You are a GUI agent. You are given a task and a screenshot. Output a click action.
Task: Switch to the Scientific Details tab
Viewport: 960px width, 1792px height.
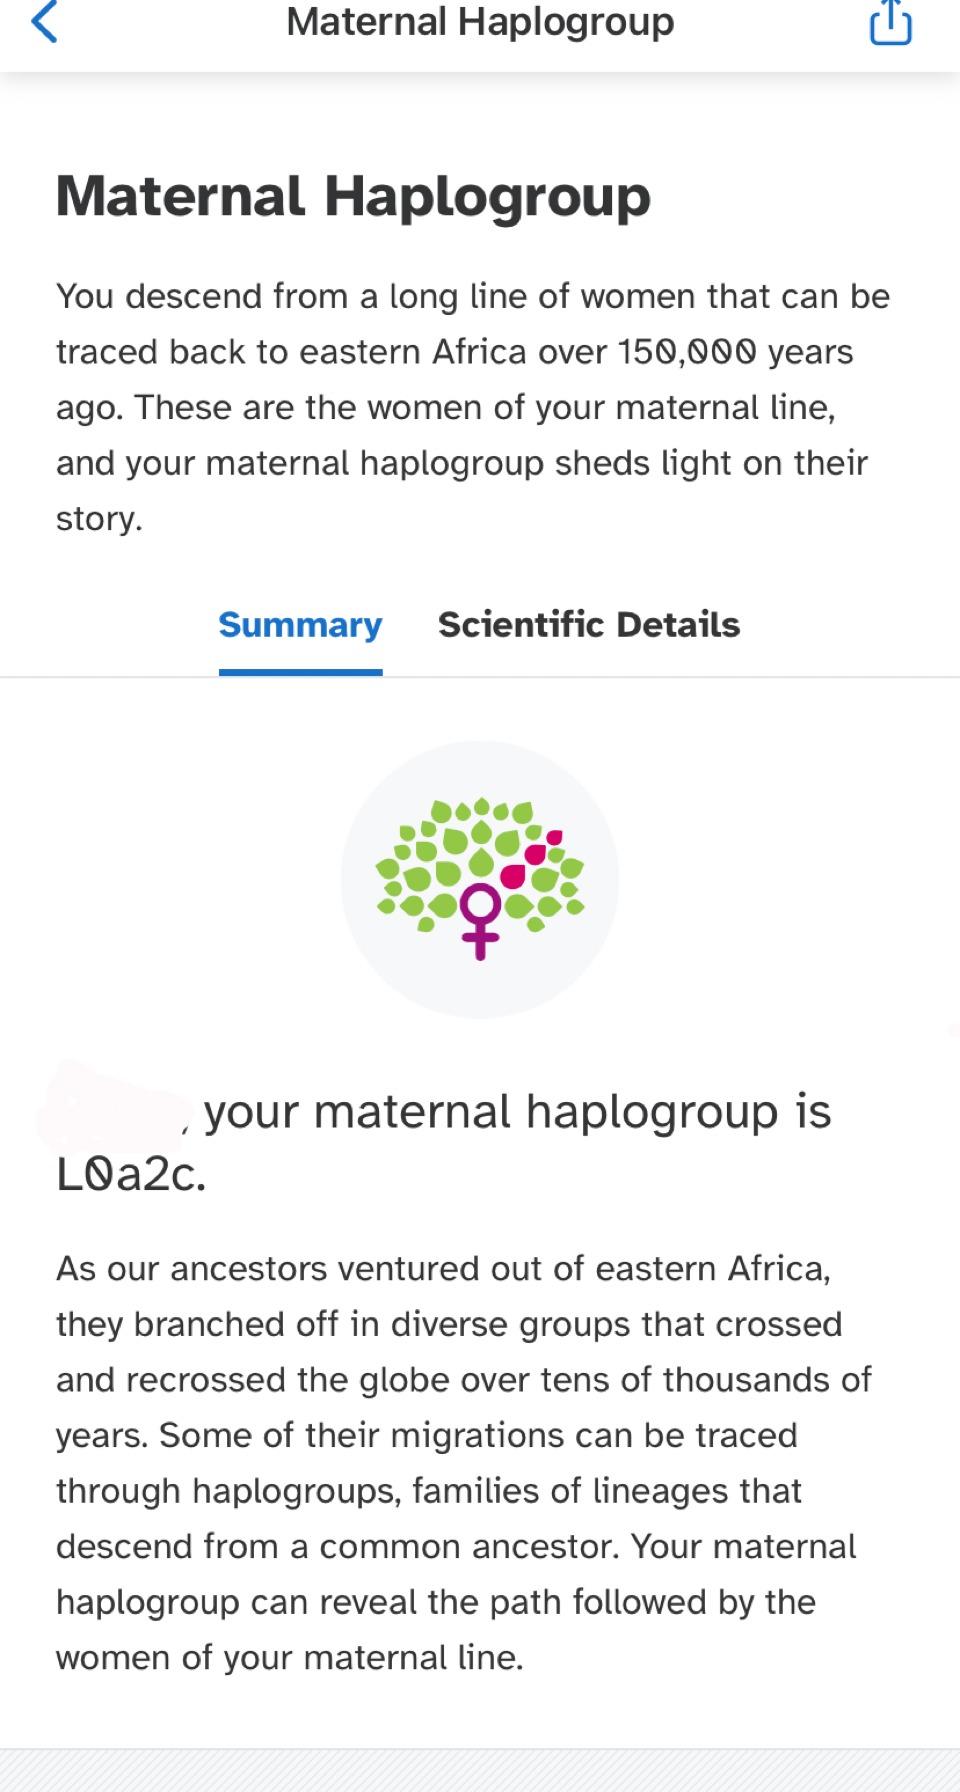(x=589, y=625)
